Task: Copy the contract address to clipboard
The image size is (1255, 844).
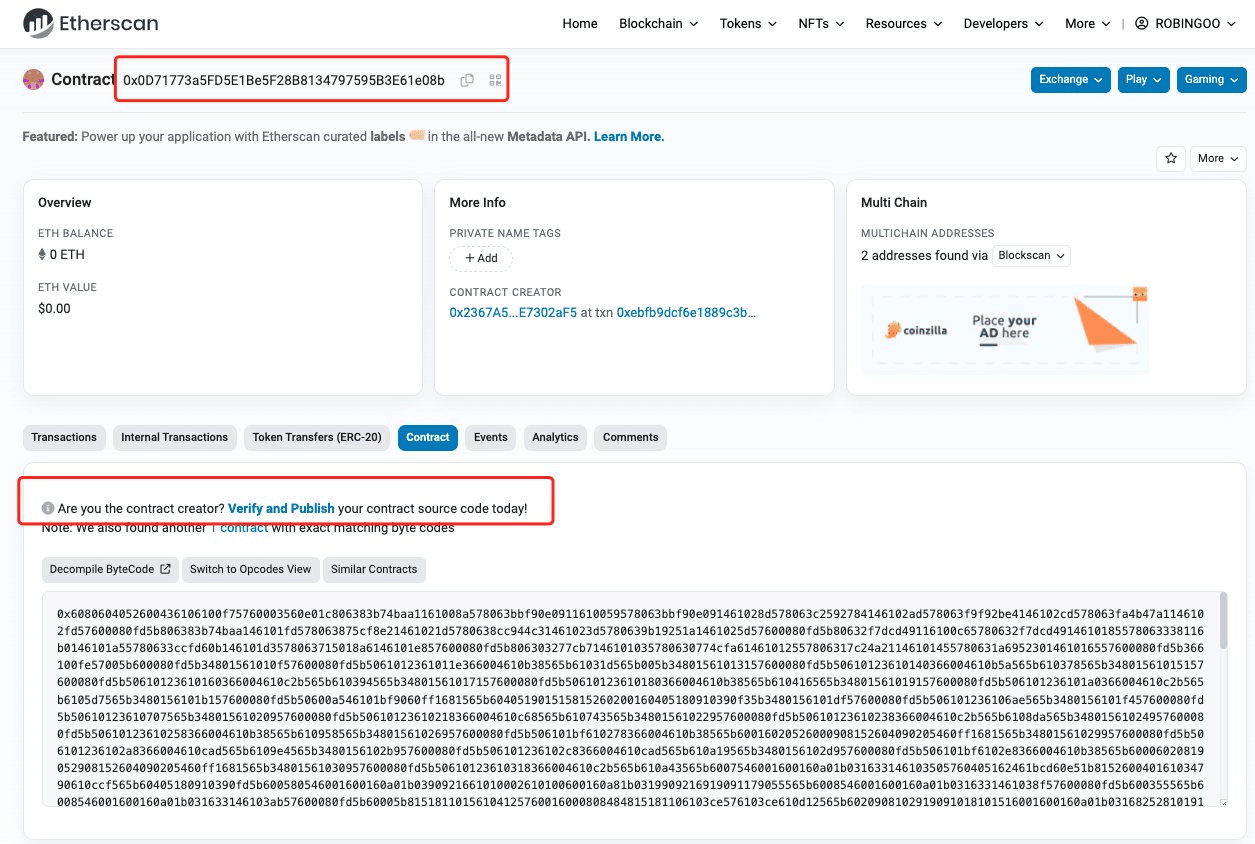Action: [x=467, y=80]
